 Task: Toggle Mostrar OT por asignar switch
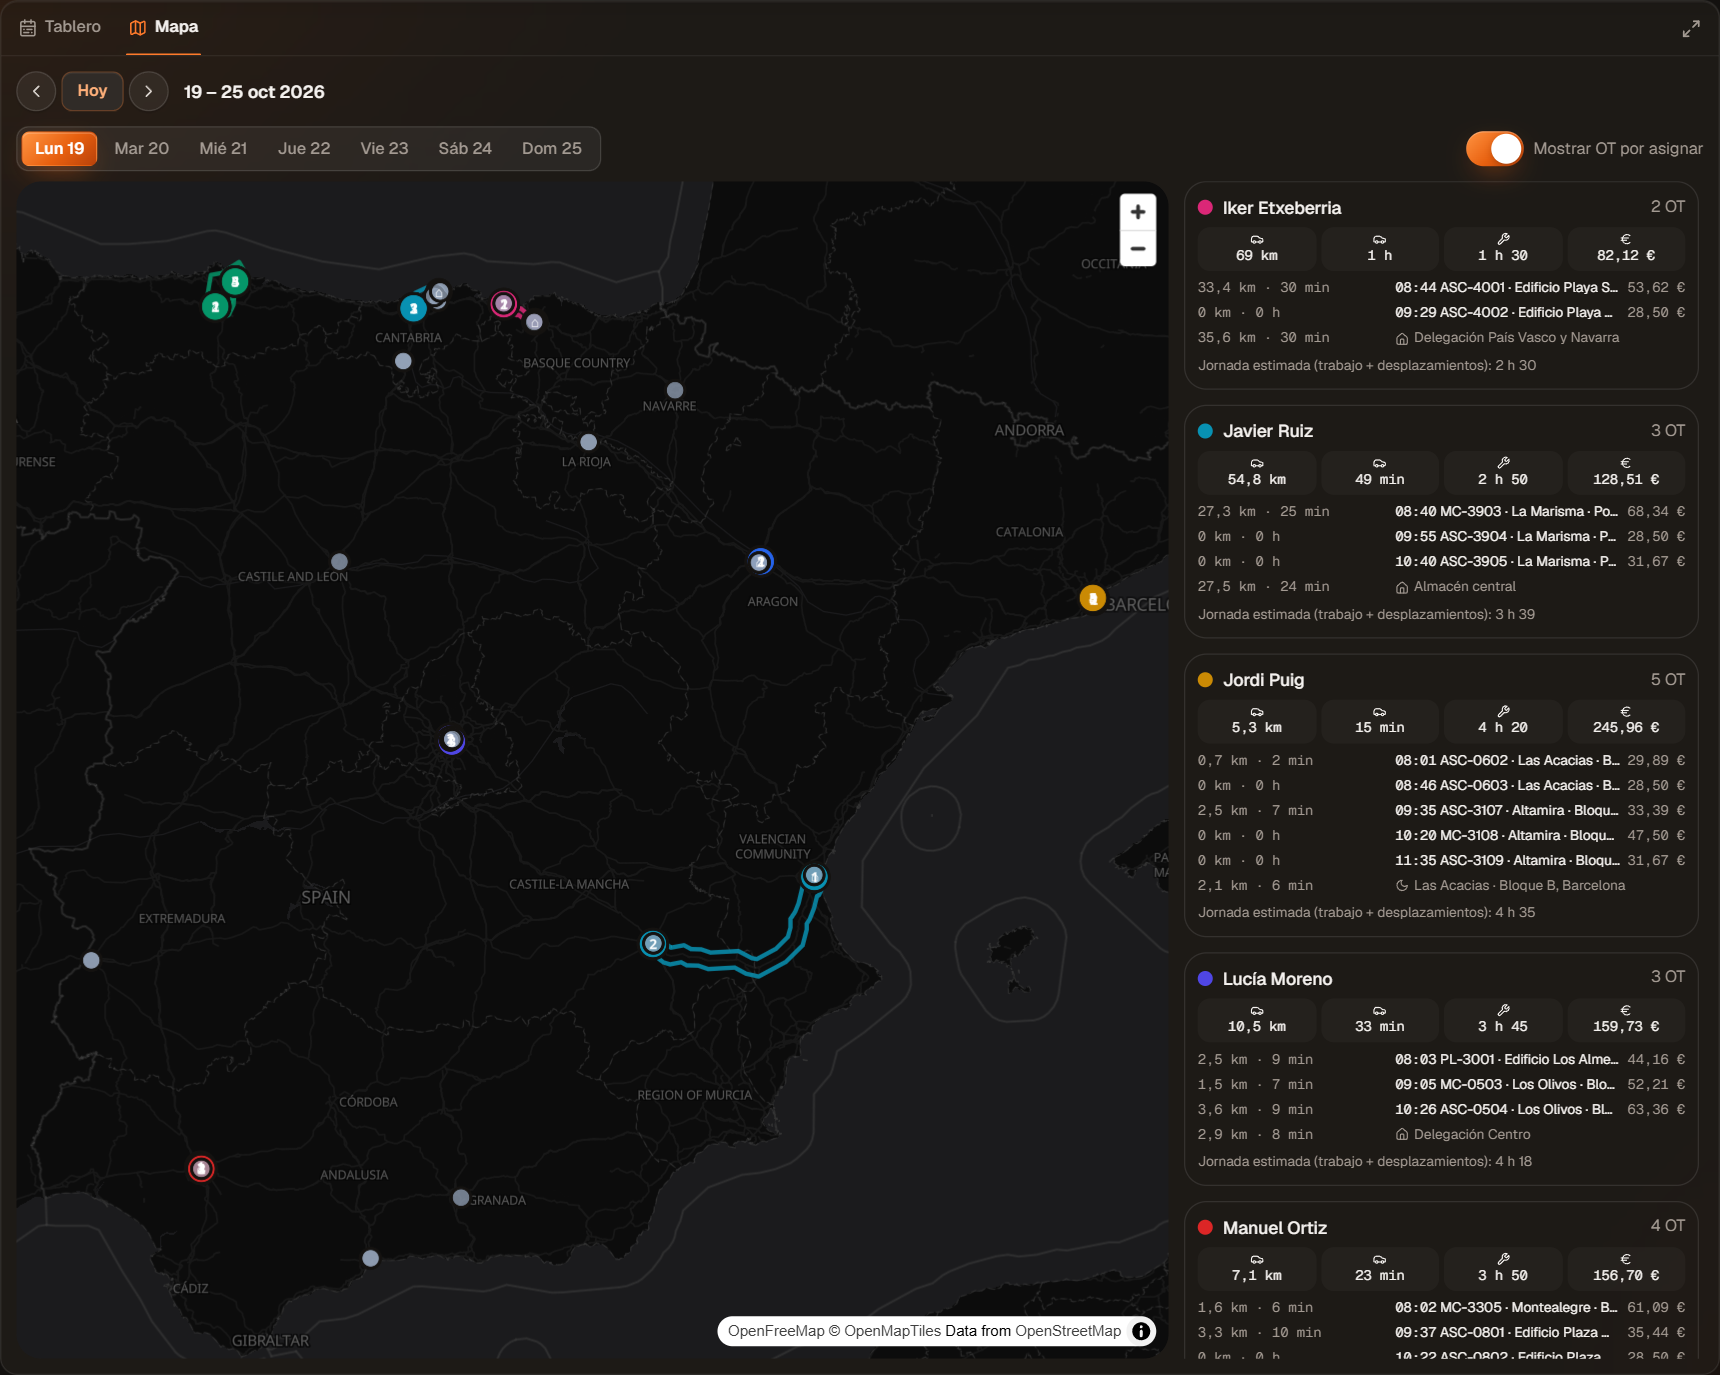tap(1495, 149)
